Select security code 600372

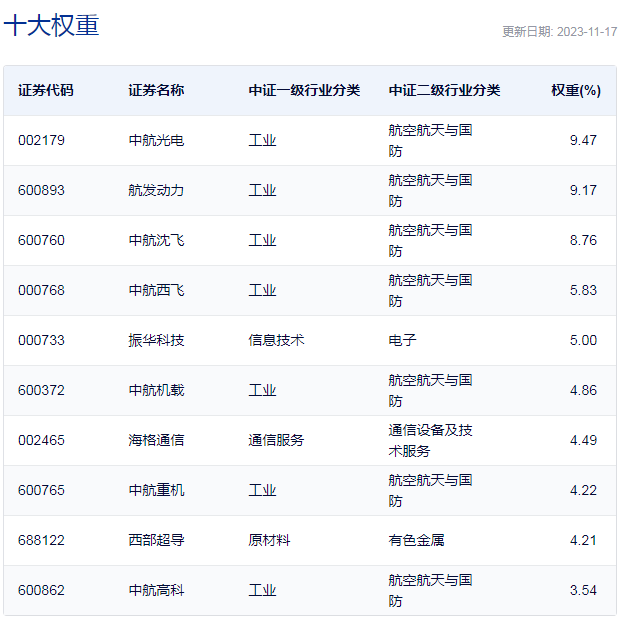(41, 390)
